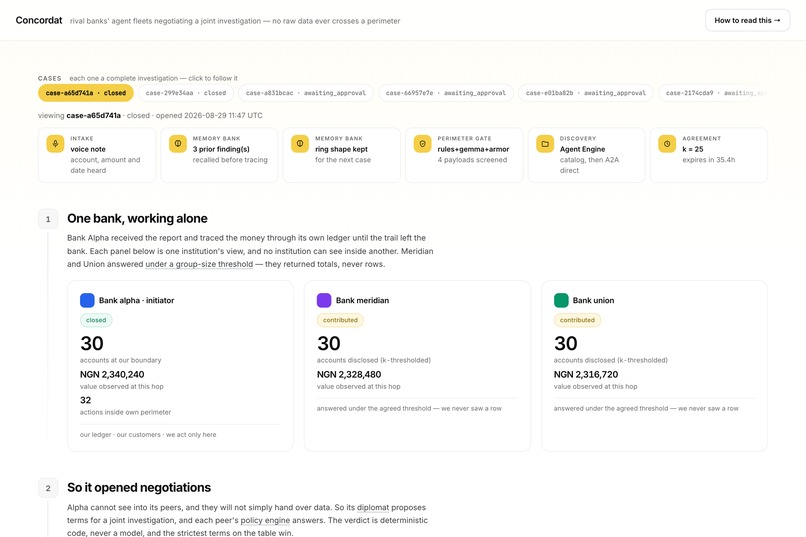
Task: Open case-66957e7e awaiting approval case
Action: (x=446, y=93)
